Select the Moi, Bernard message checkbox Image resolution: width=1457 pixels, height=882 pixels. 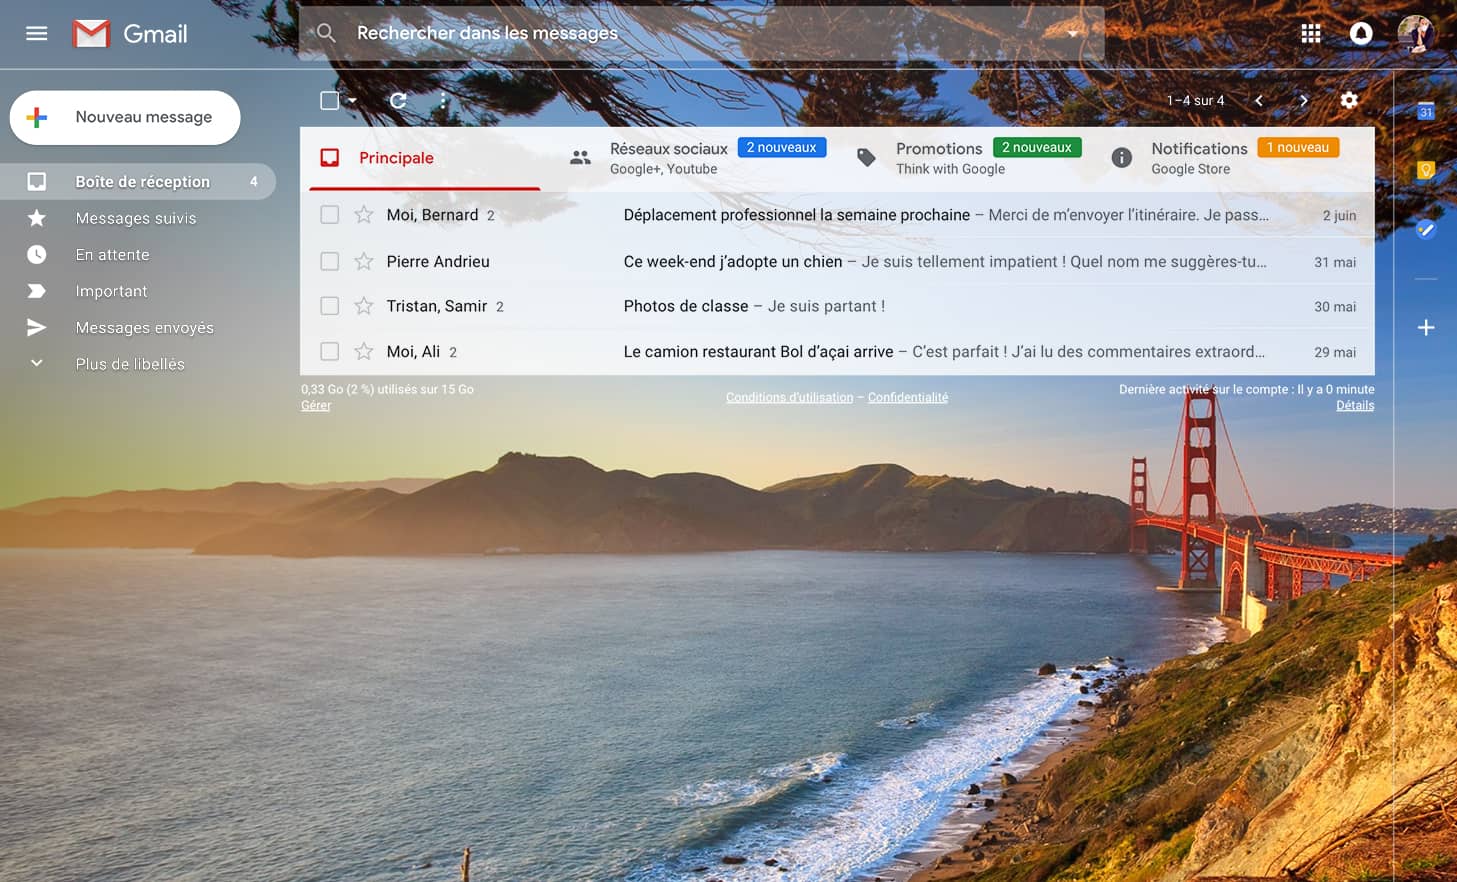tap(329, 215)
